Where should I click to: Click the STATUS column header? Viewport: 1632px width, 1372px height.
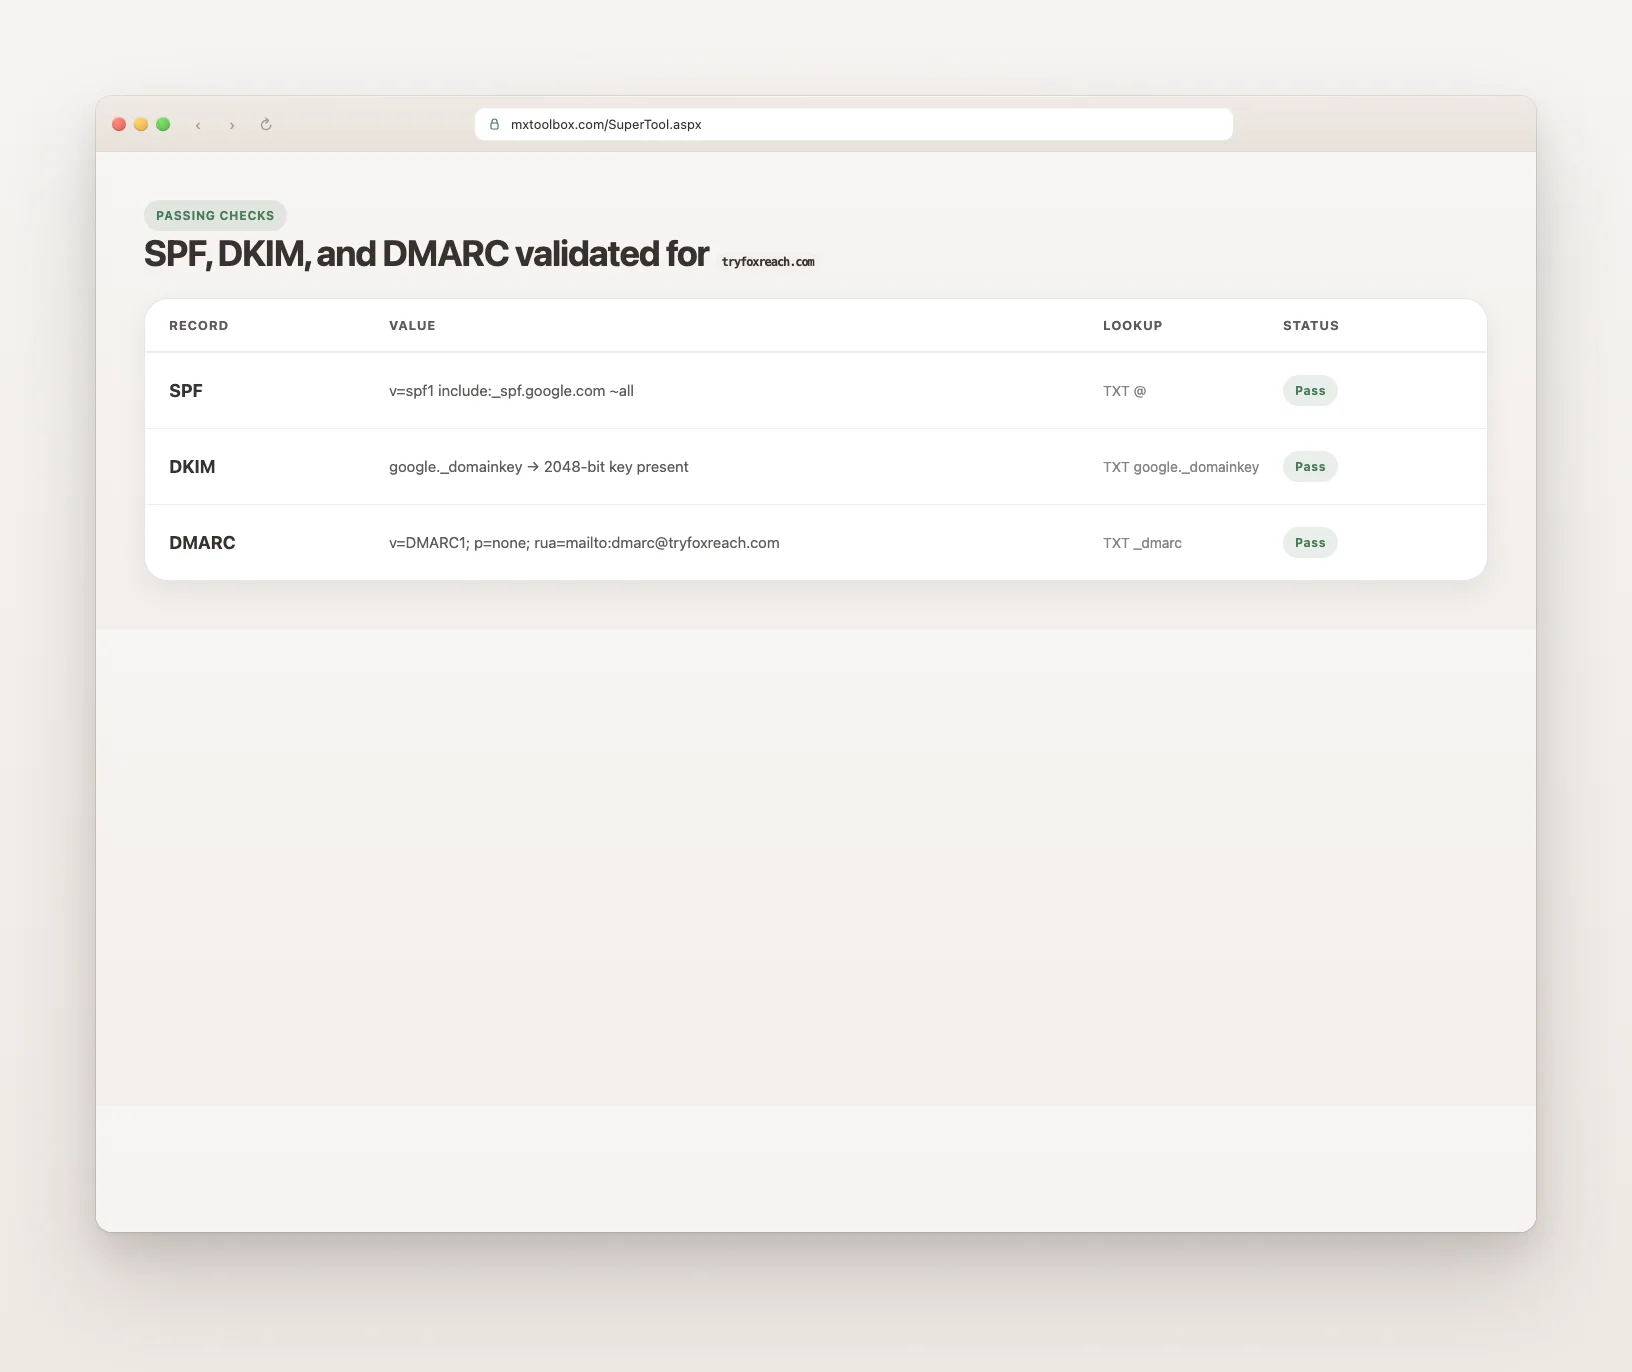(x=1310, y=326)
